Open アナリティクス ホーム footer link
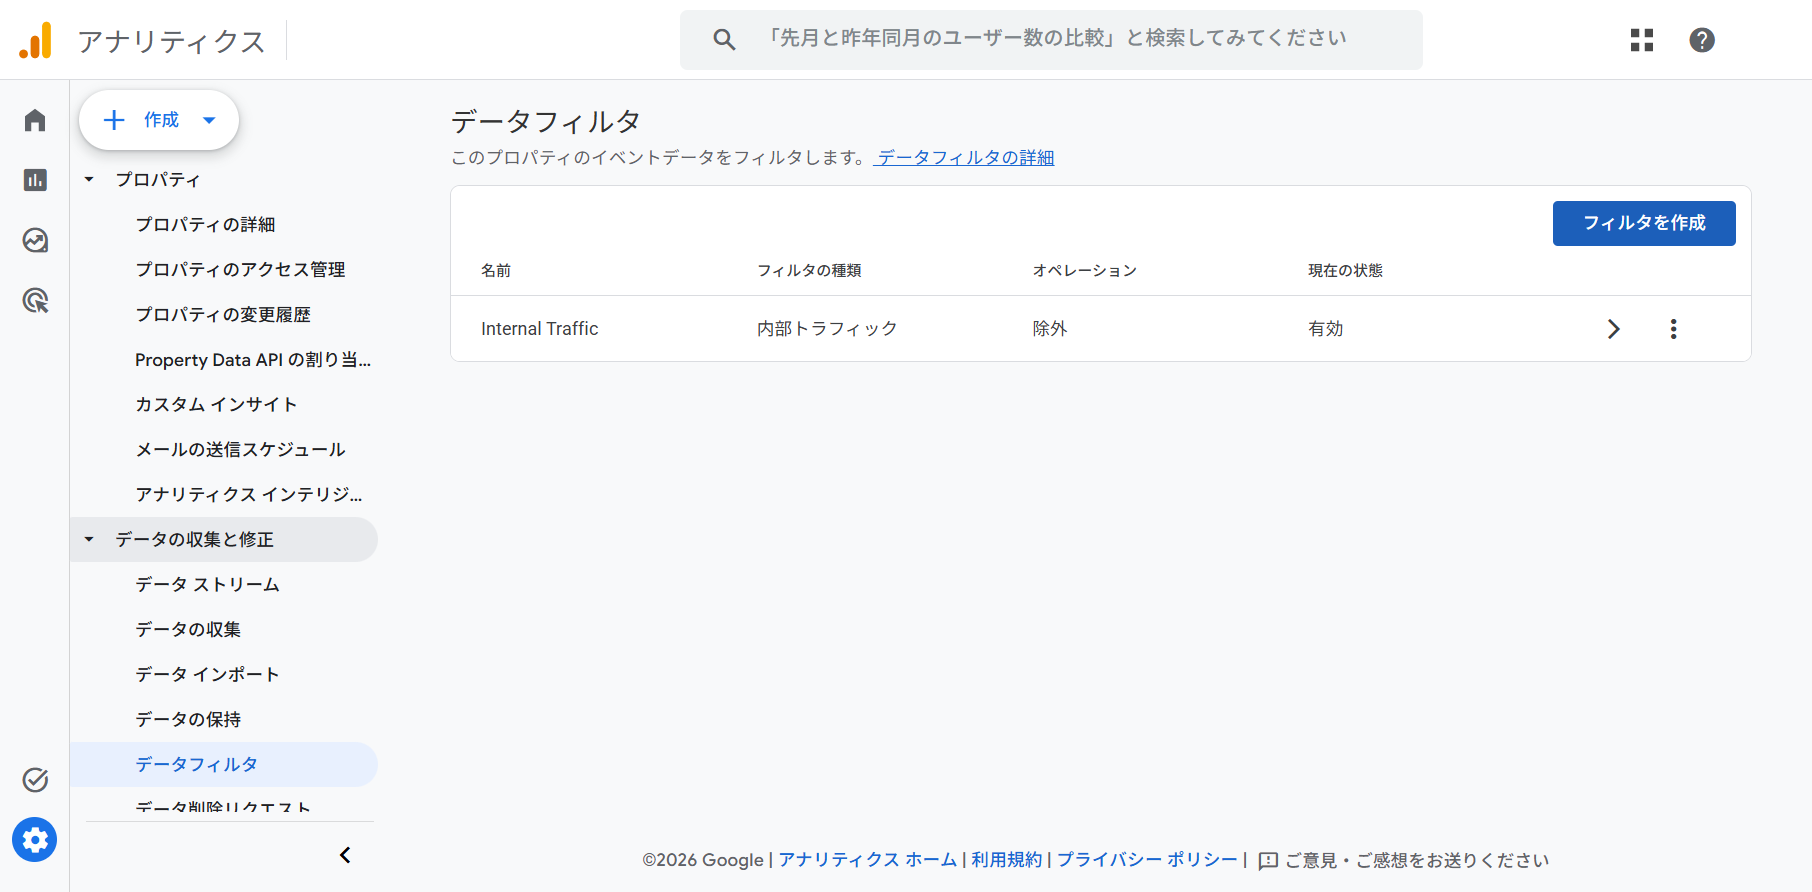 point(868,860)
